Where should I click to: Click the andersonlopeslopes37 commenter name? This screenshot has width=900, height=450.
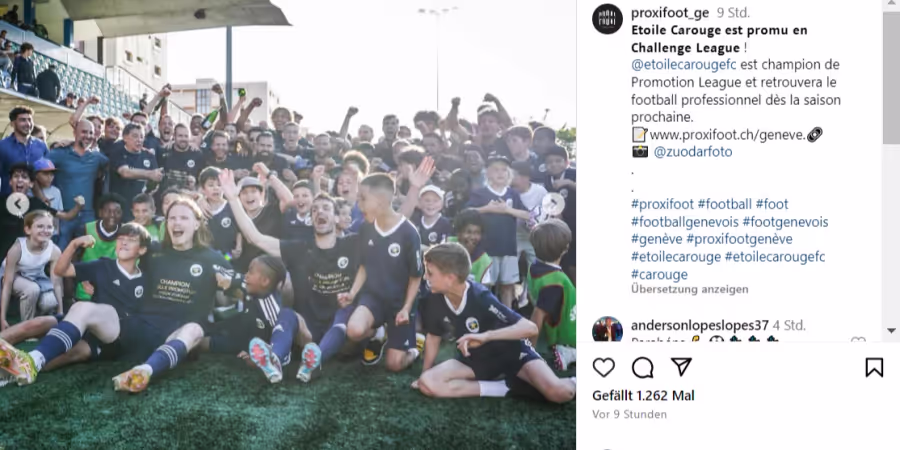pyautogui.click(x=700, y=325)
